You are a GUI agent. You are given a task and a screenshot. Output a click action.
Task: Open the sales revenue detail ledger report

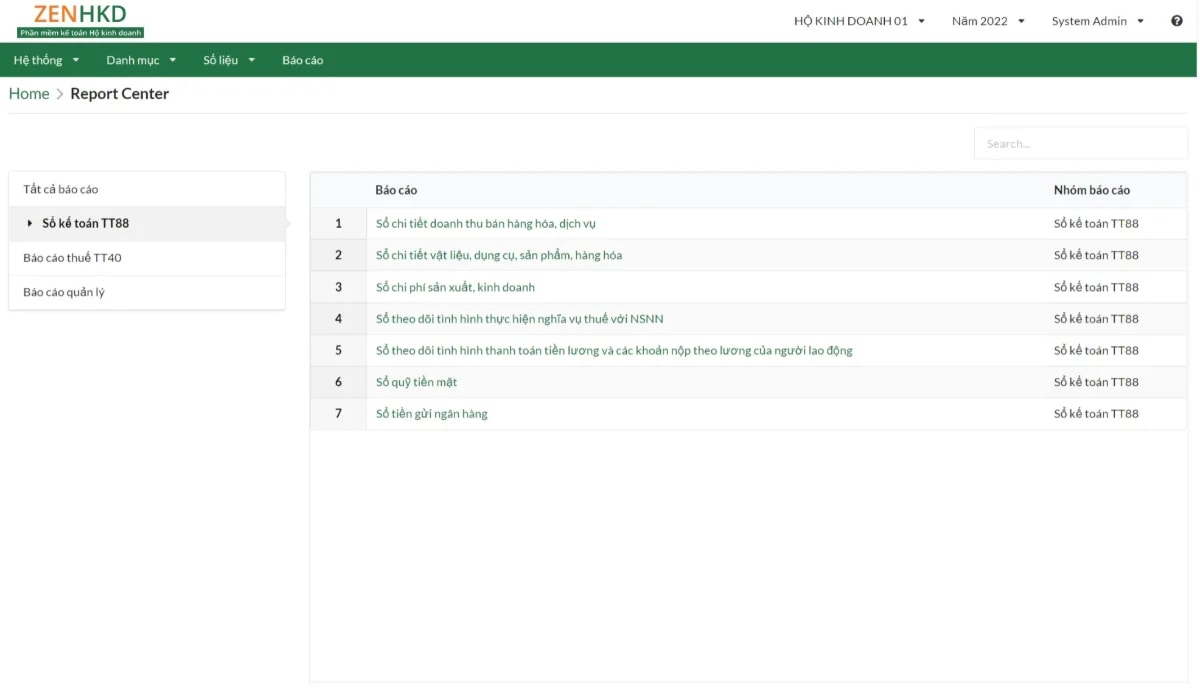(485, 223)
